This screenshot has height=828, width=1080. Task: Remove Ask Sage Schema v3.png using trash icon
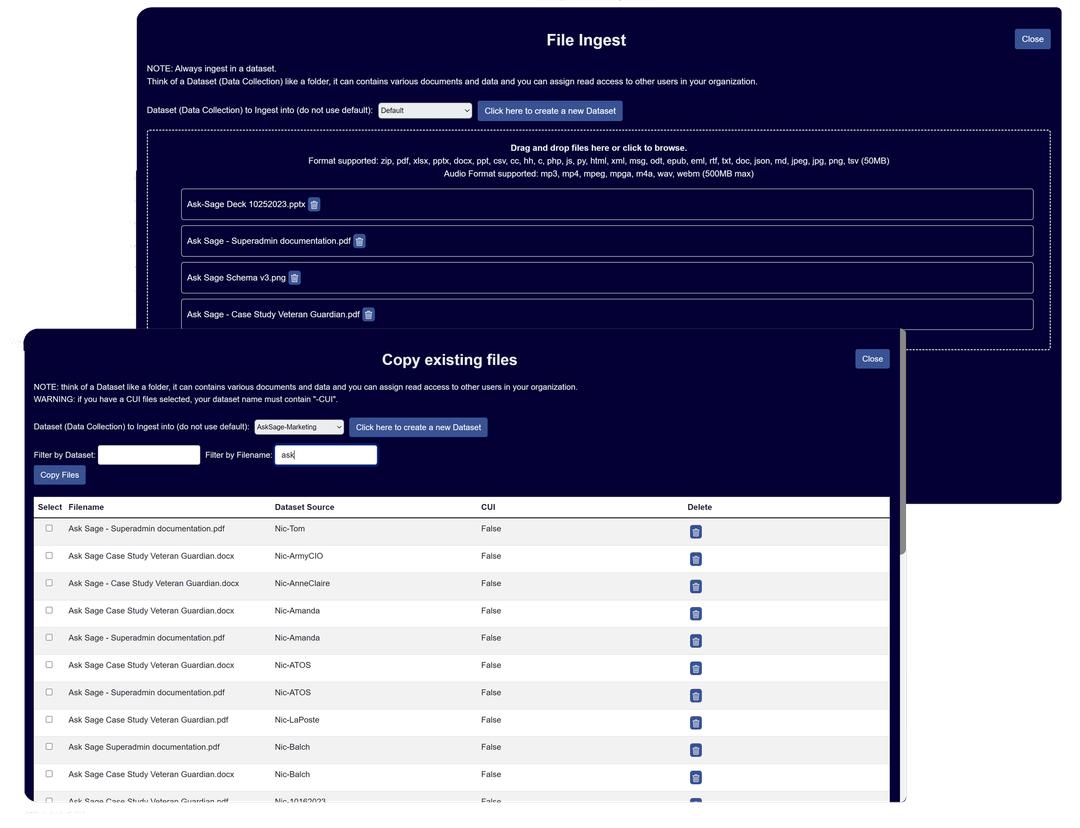[x=294, y=277]
